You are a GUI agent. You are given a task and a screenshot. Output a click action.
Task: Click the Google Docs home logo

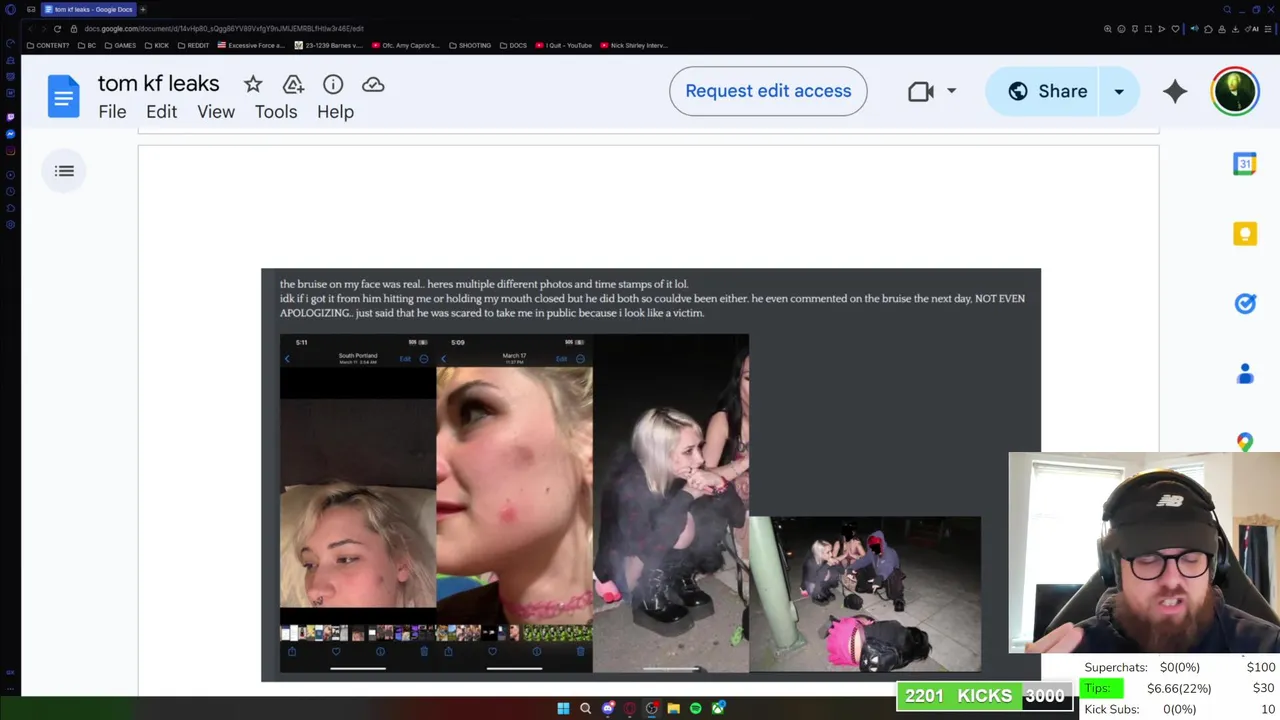coord(63,97)
